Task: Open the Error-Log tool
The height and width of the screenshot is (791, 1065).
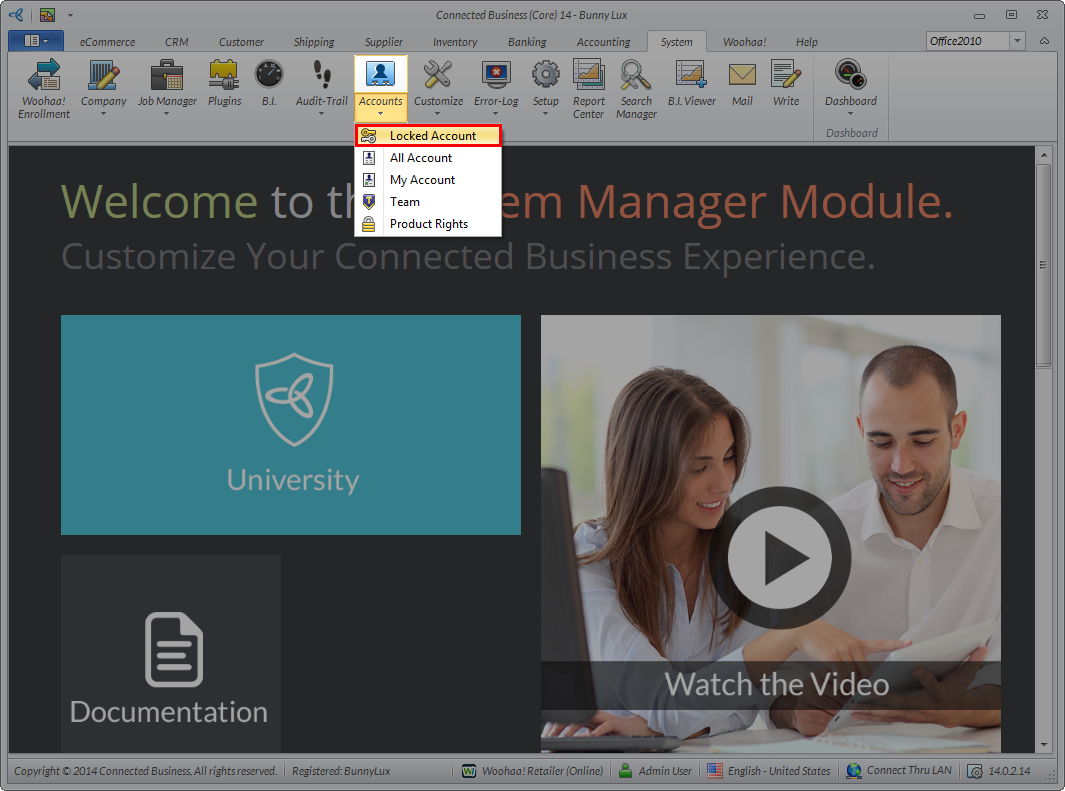Action: [496, 88]
